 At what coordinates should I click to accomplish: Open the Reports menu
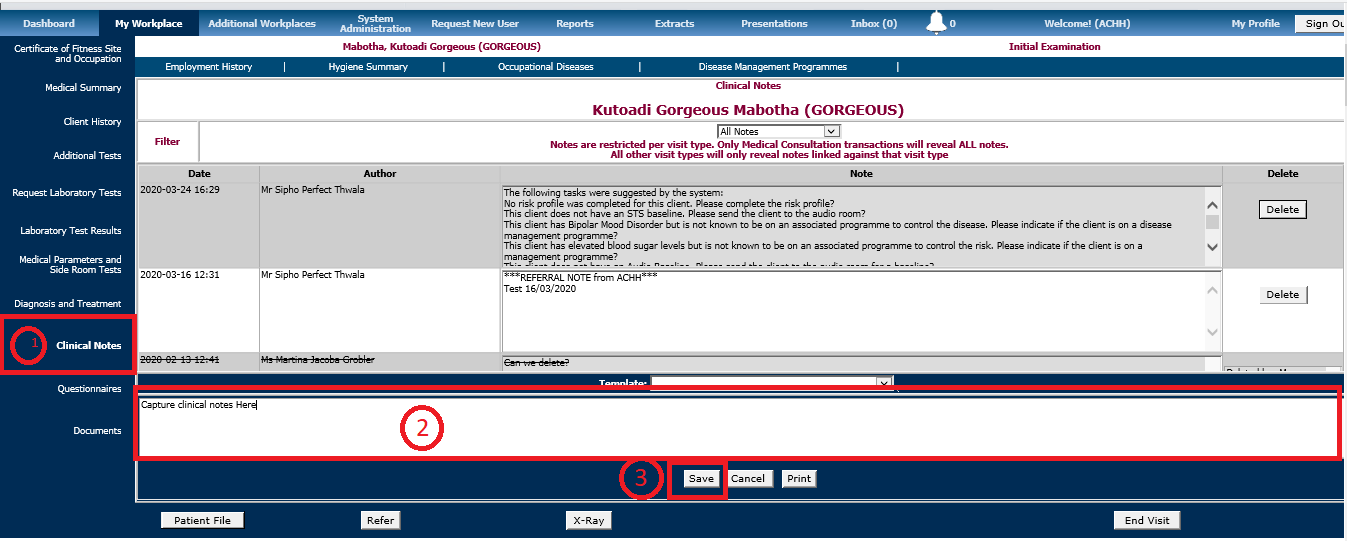point(574,23)
